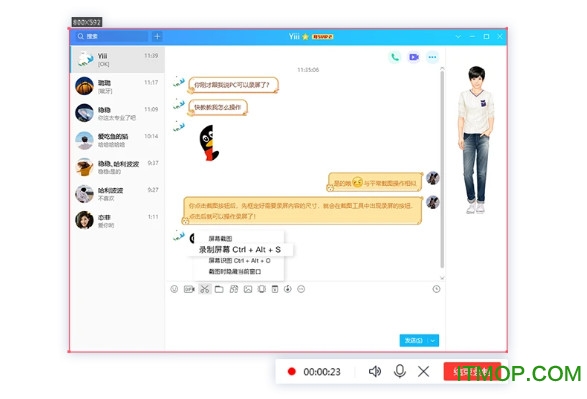Open the circled ellipsis toolbar icon
The image size is (587, 399).
point(301,289)
